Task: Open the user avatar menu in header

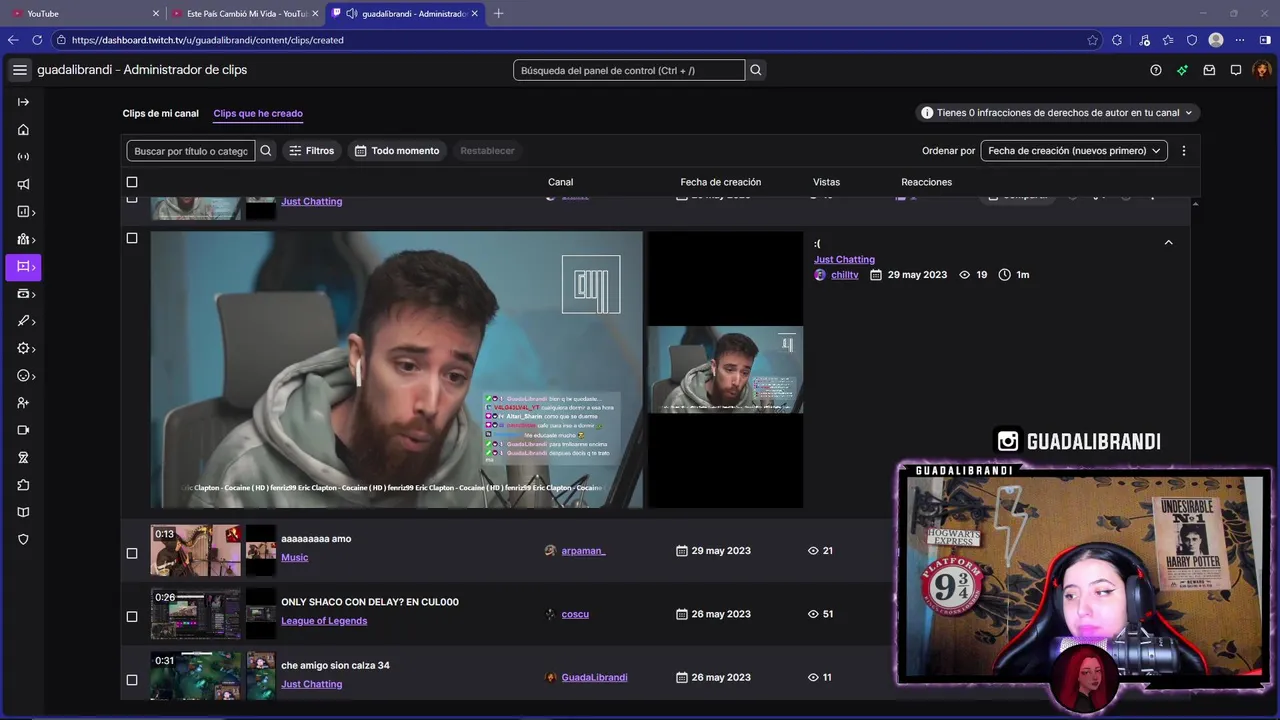Action: 1262,70
